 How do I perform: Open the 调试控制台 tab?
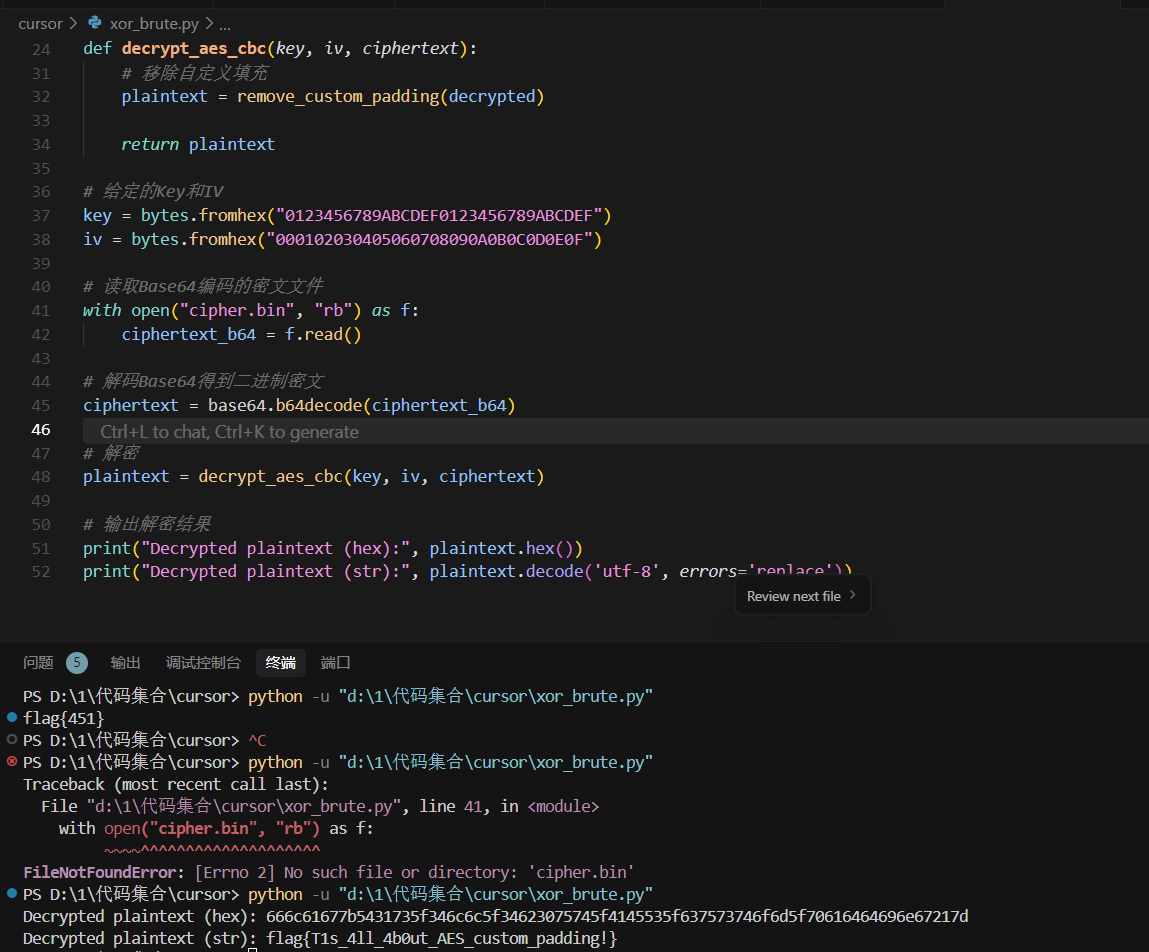coord(203,663)
